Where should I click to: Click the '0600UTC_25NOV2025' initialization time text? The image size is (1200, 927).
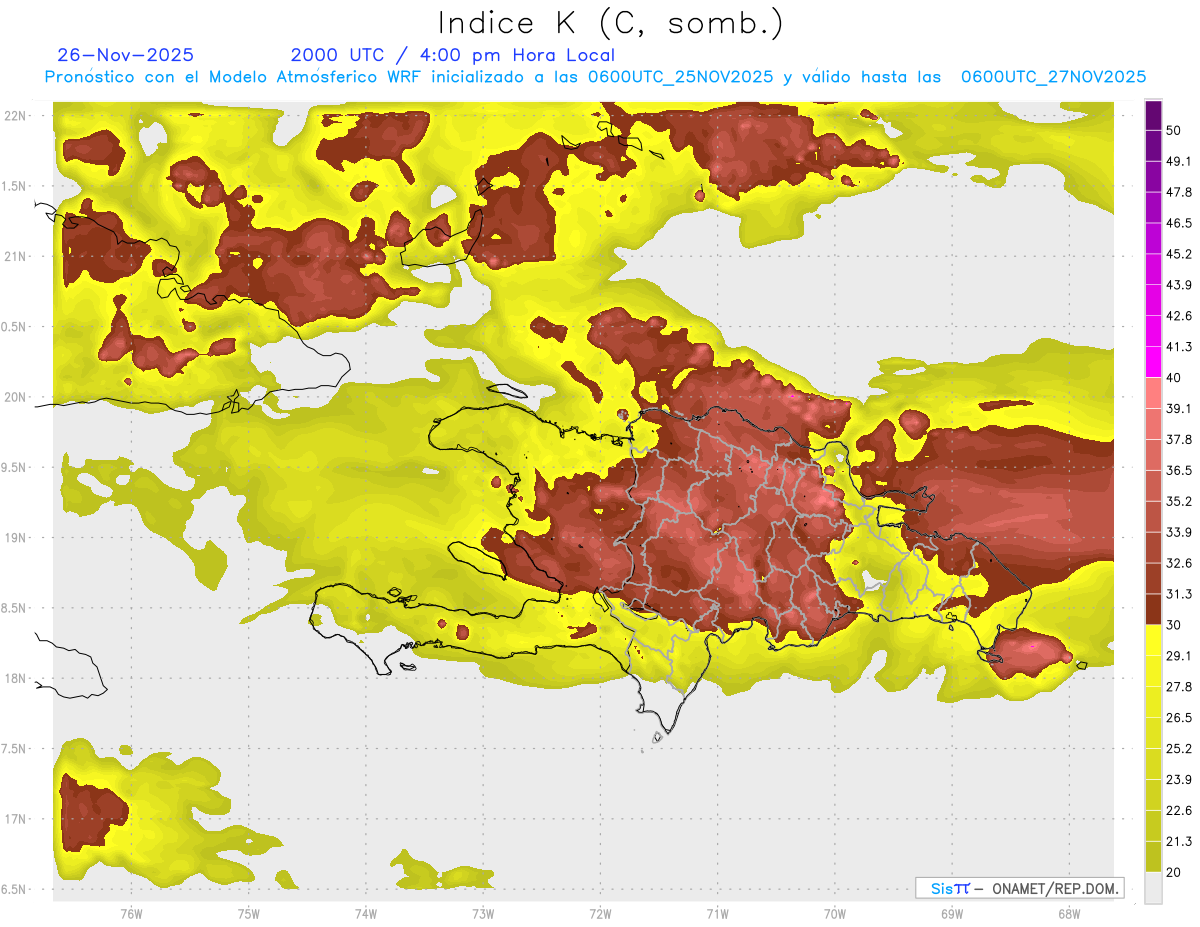(x=680, y=77)
